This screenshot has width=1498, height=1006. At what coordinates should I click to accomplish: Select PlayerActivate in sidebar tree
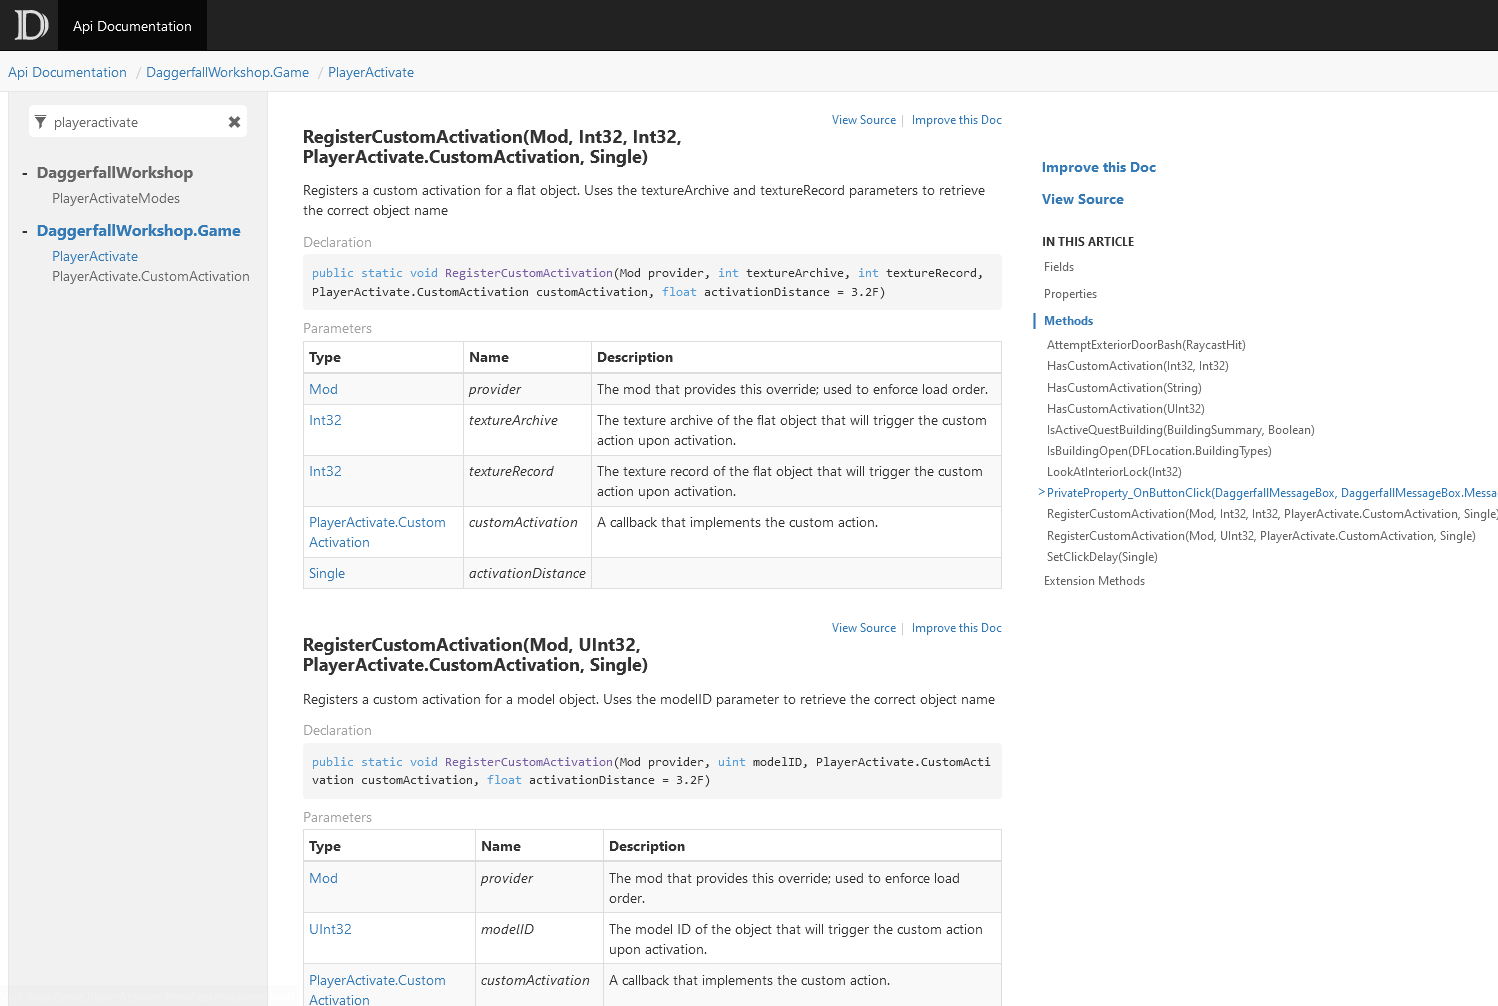click(x=95, y=256)
